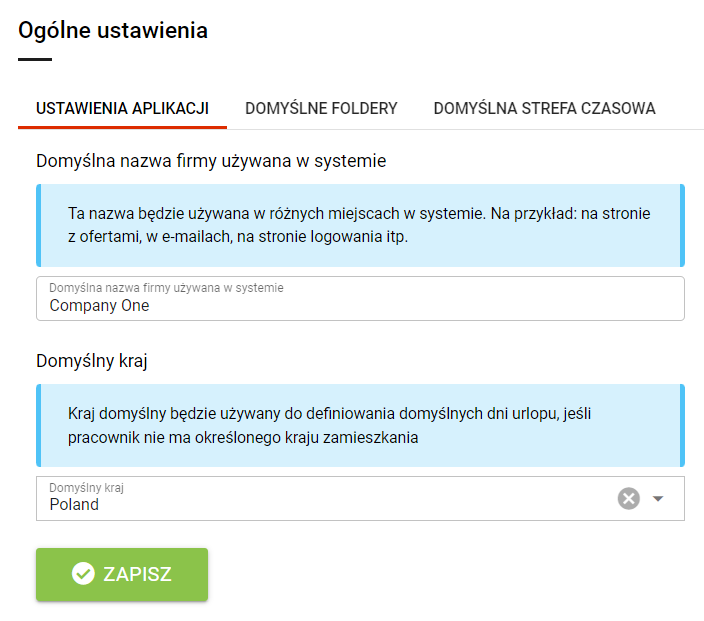The image size is (704, 621).
Task: Click the black underline below page title
Action: [35, 59]
